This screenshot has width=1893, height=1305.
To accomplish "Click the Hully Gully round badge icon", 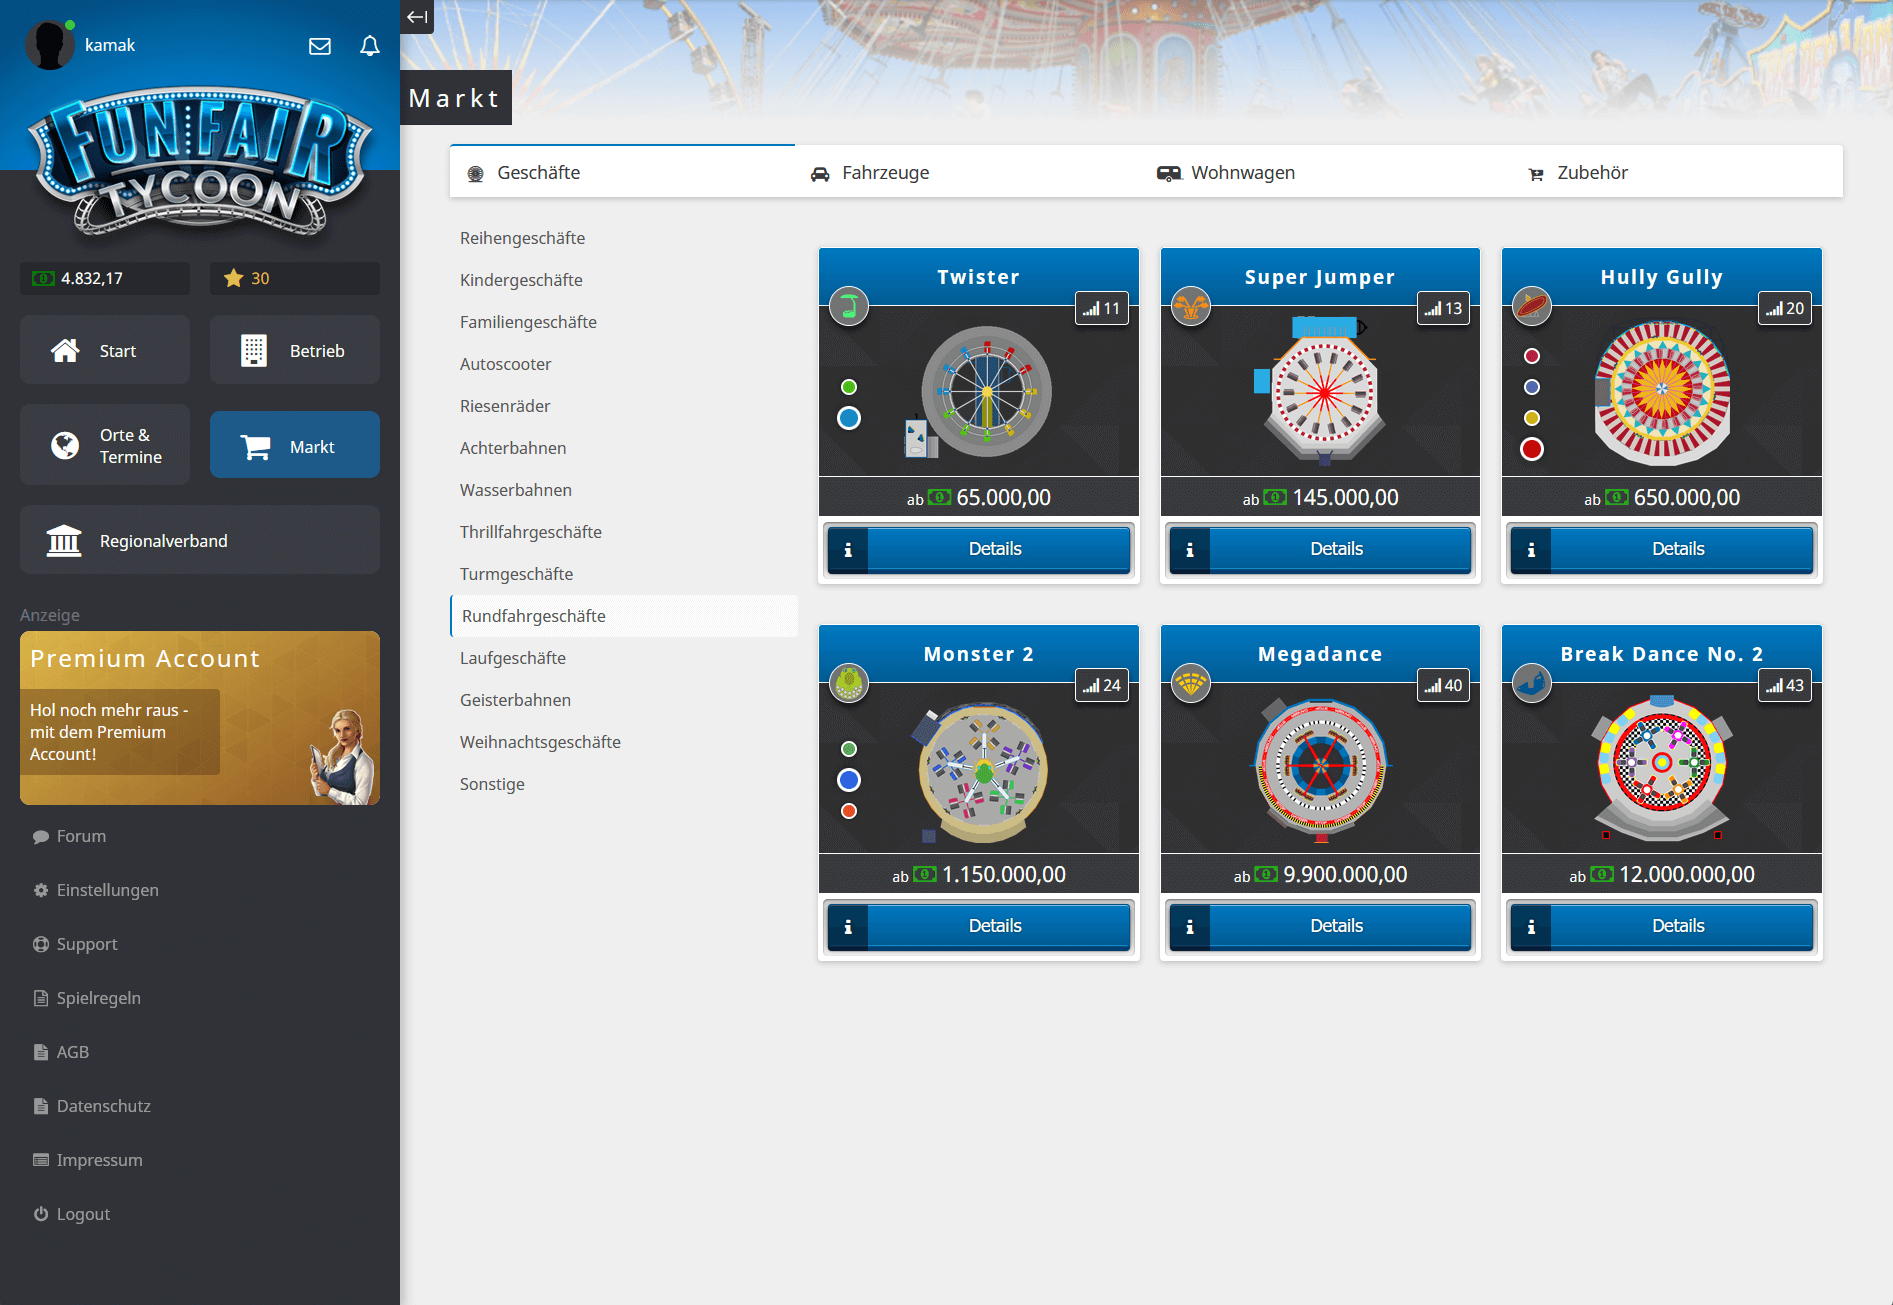I will click(x=1532, y=306).
